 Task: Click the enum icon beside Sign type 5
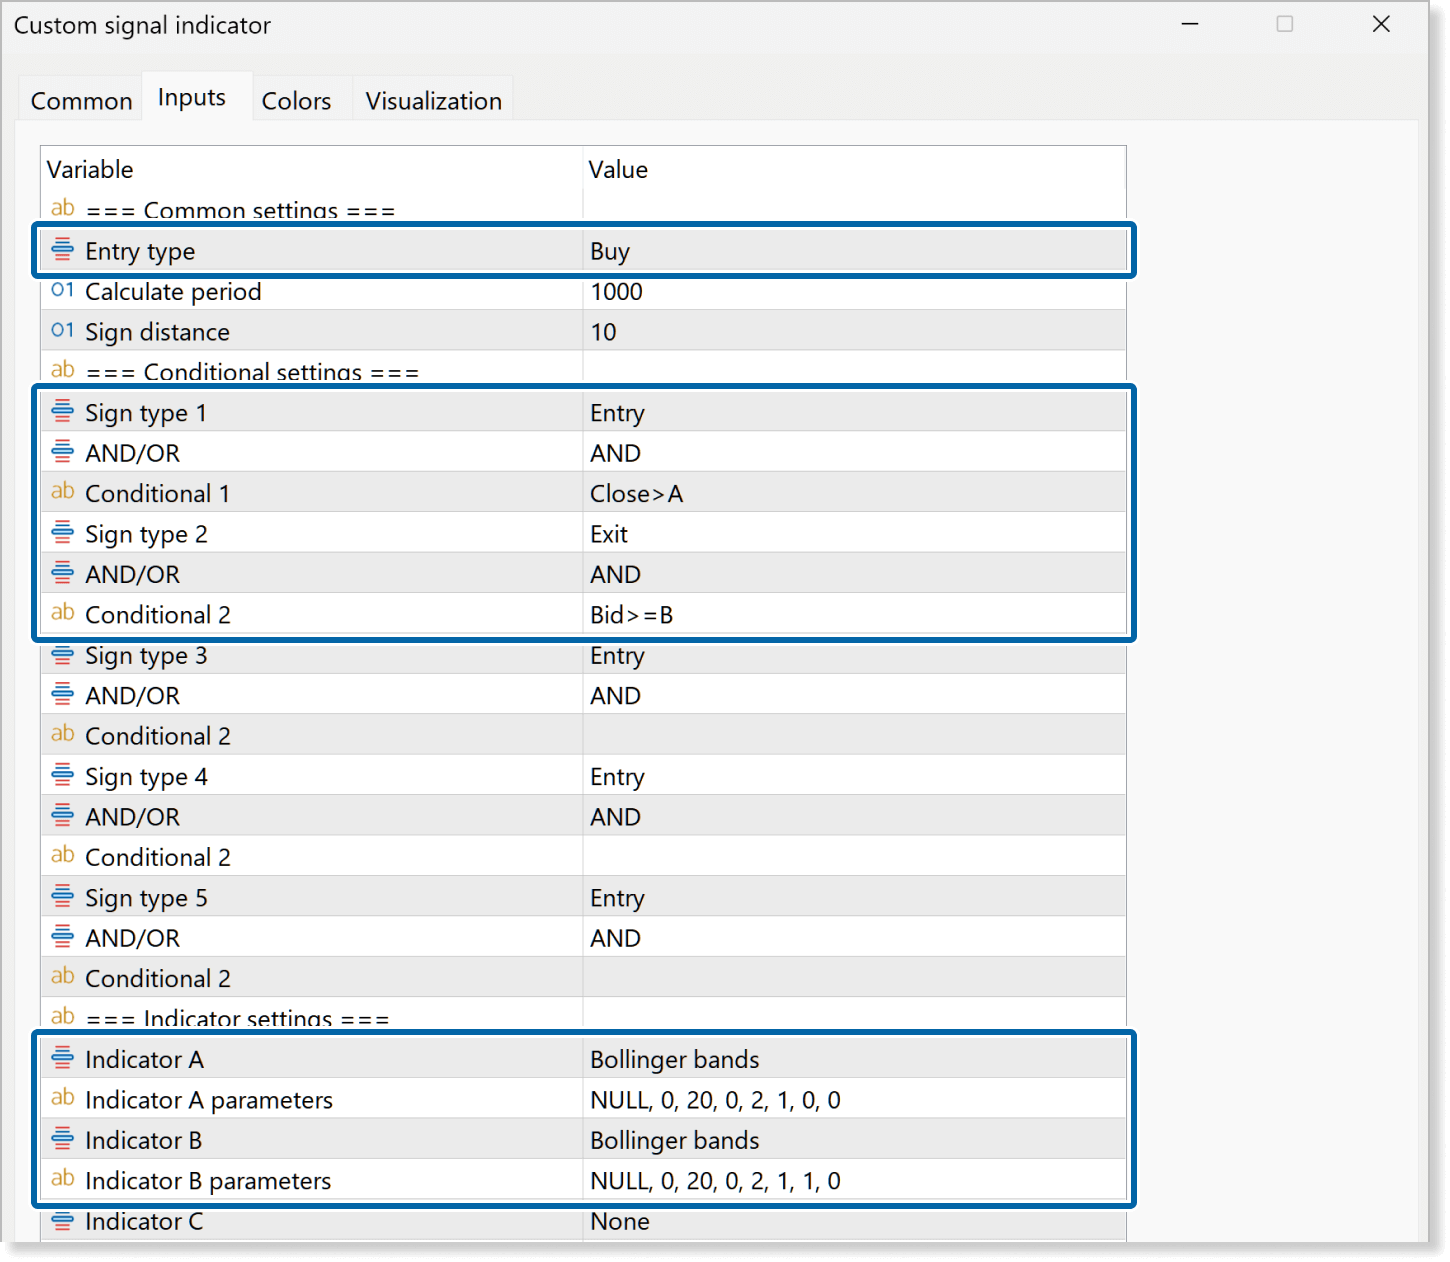62,896
